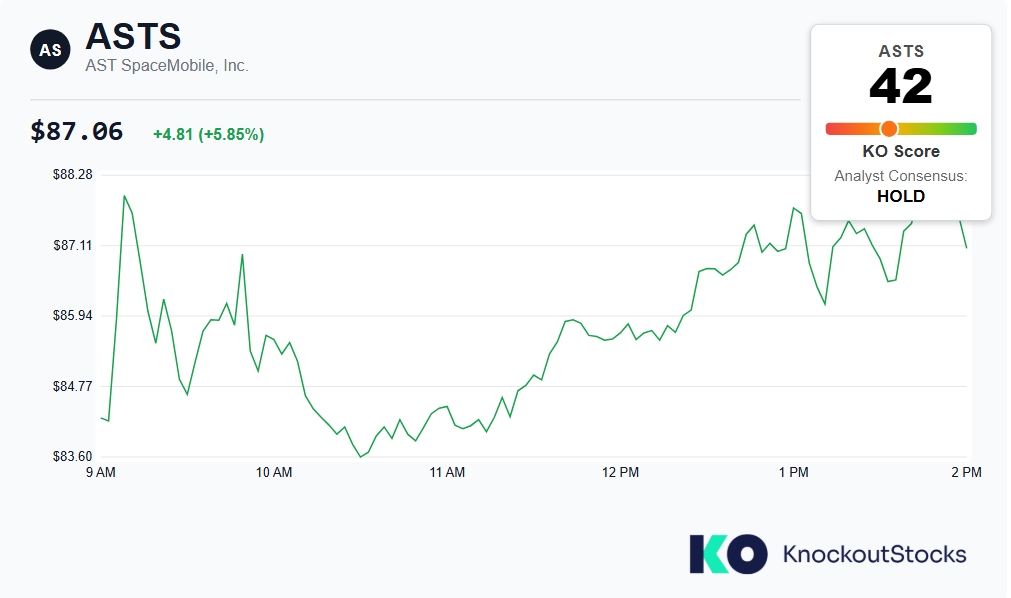The width and height of the screenshot is (1011, 598).
Task: Click the ASTS ticker heading
Action: pos(133,36)
